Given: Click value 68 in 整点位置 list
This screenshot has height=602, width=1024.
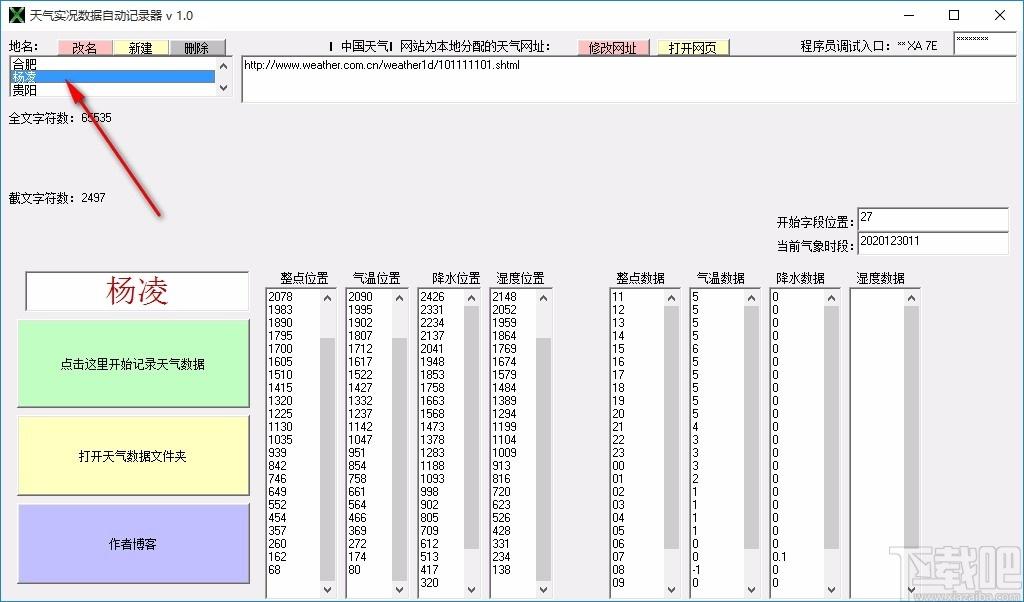Looking at the screenshot, I should [274, 569].
